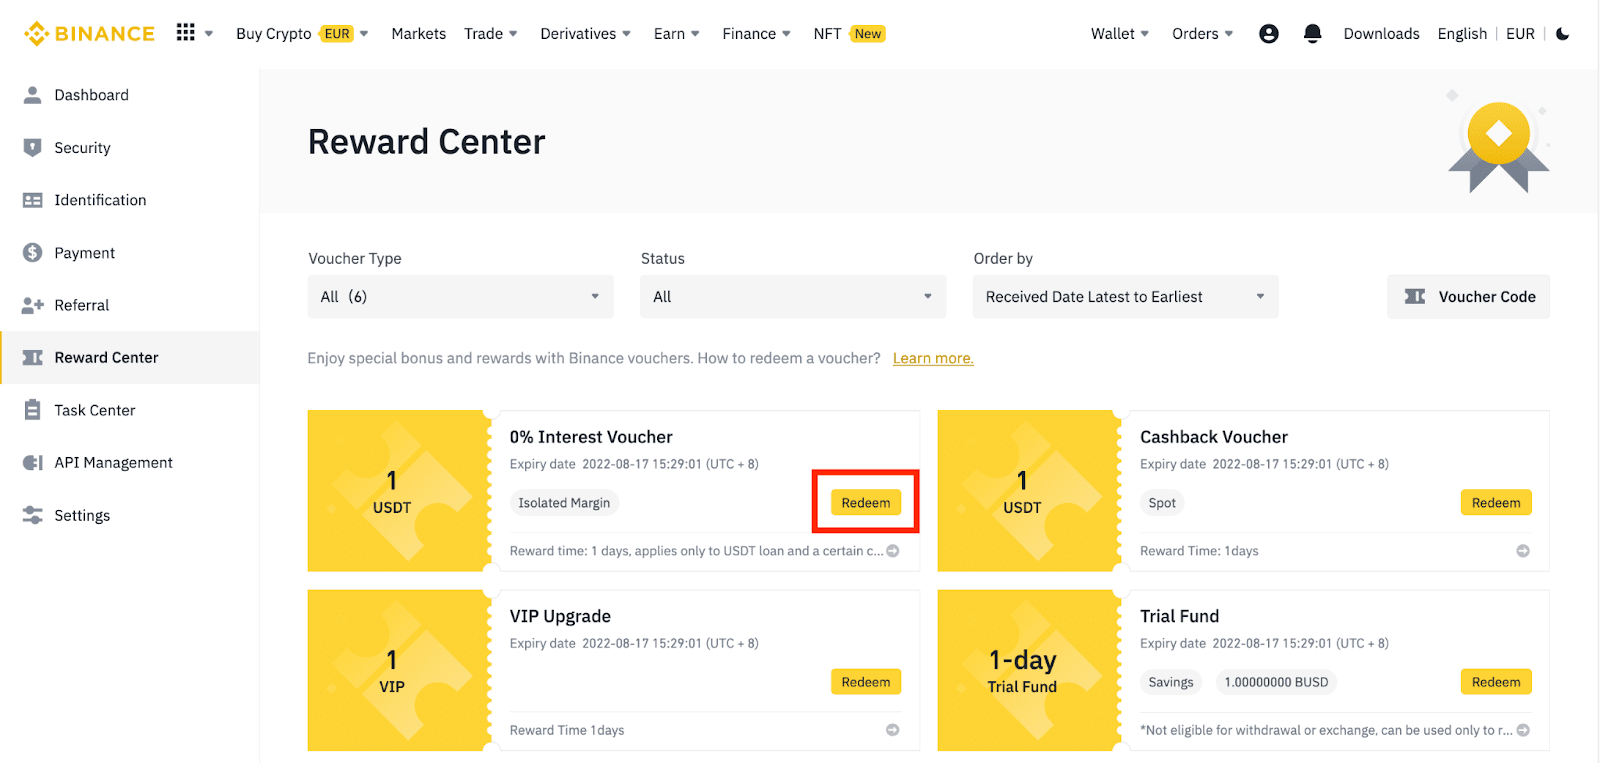Toggle dark mode moon icon

click(x=1563, y=34)
